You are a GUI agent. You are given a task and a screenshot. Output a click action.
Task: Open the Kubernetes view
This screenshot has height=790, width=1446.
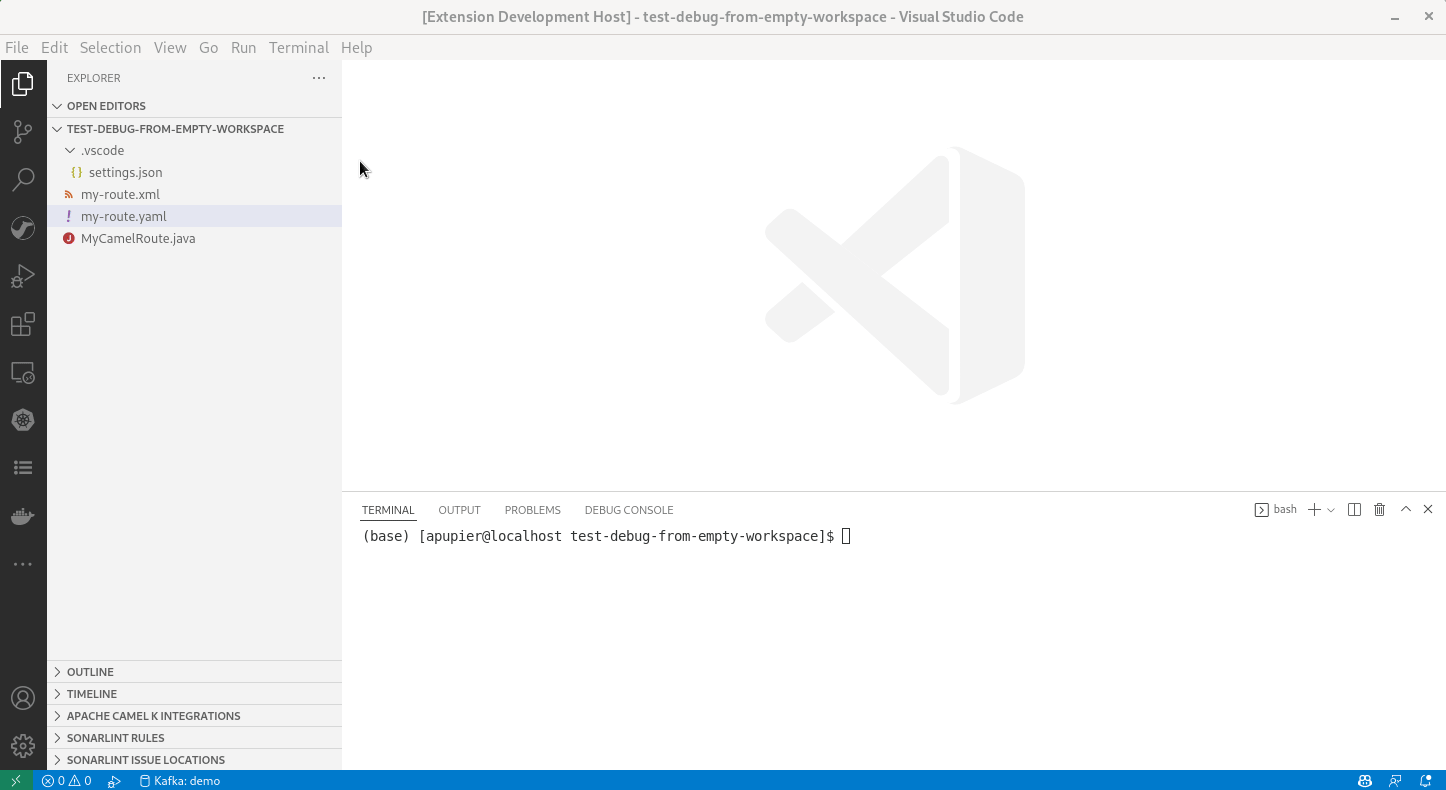click(x=23, y=419)
